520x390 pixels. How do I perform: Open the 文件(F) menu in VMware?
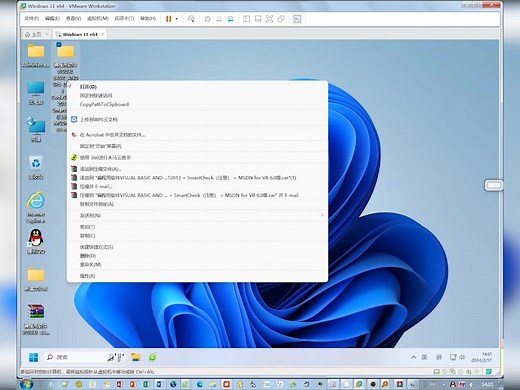pyautogui.click(x=32, y=19)
